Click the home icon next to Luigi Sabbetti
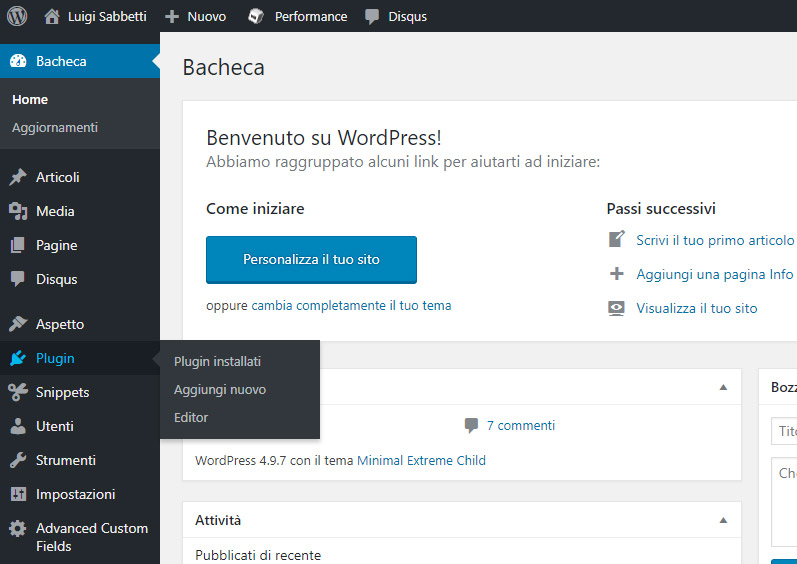This screenshot has width=797, height=564. [51, 16]
